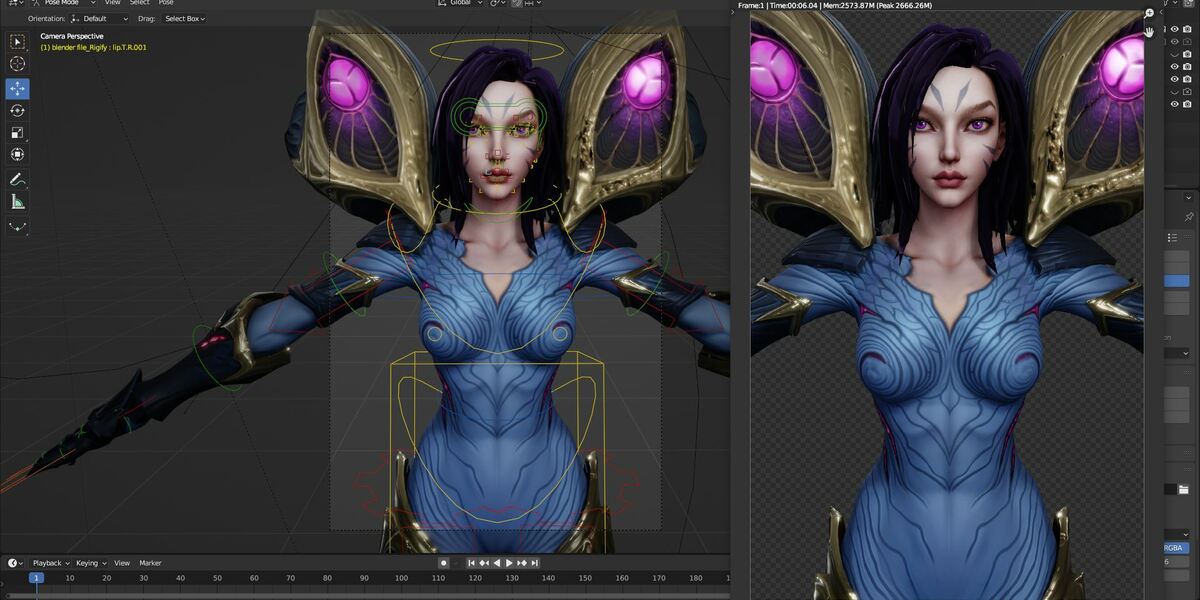Viewport: 1200px width, 600px height.
Task: Open timeline Marker menu
Action: 150,563
